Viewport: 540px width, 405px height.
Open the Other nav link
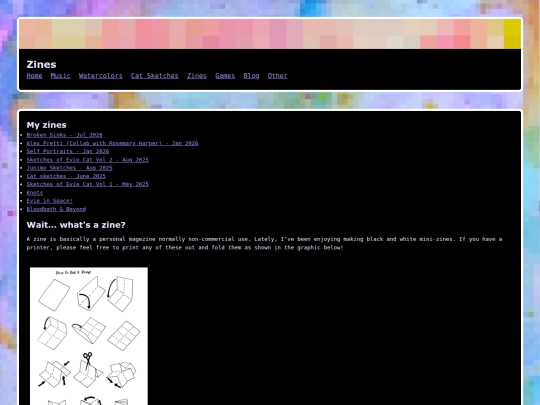(278, 76)
